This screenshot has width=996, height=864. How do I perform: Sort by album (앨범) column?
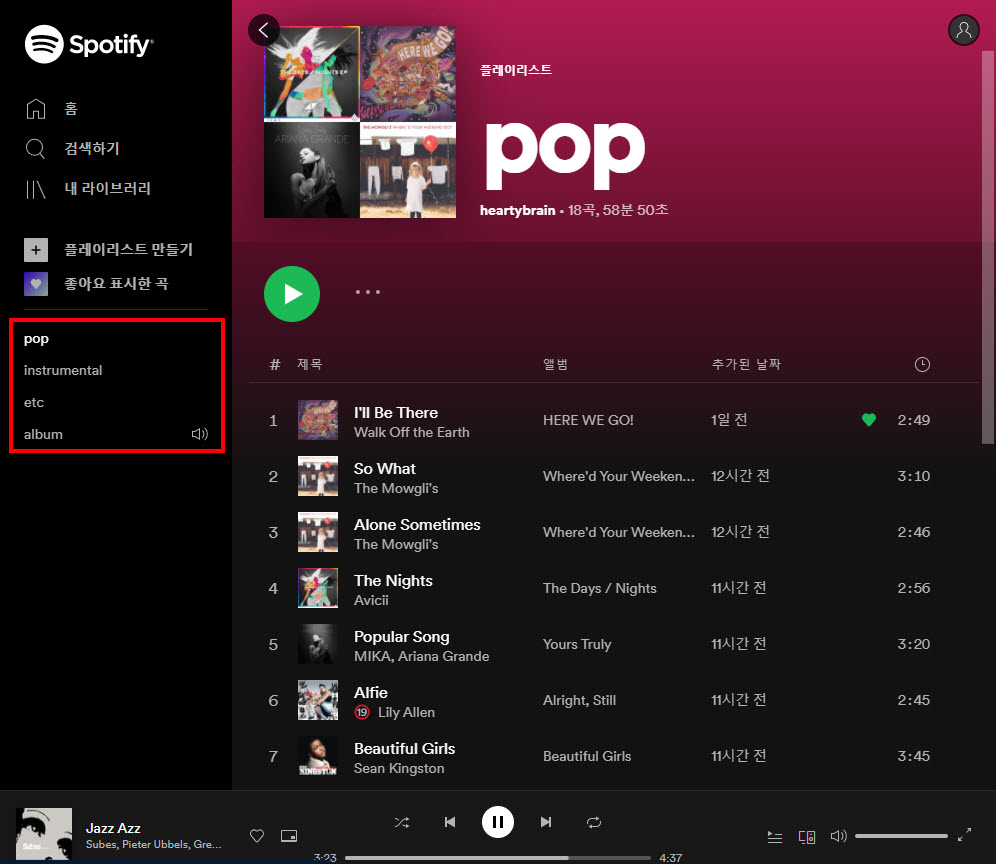[555, 364]
